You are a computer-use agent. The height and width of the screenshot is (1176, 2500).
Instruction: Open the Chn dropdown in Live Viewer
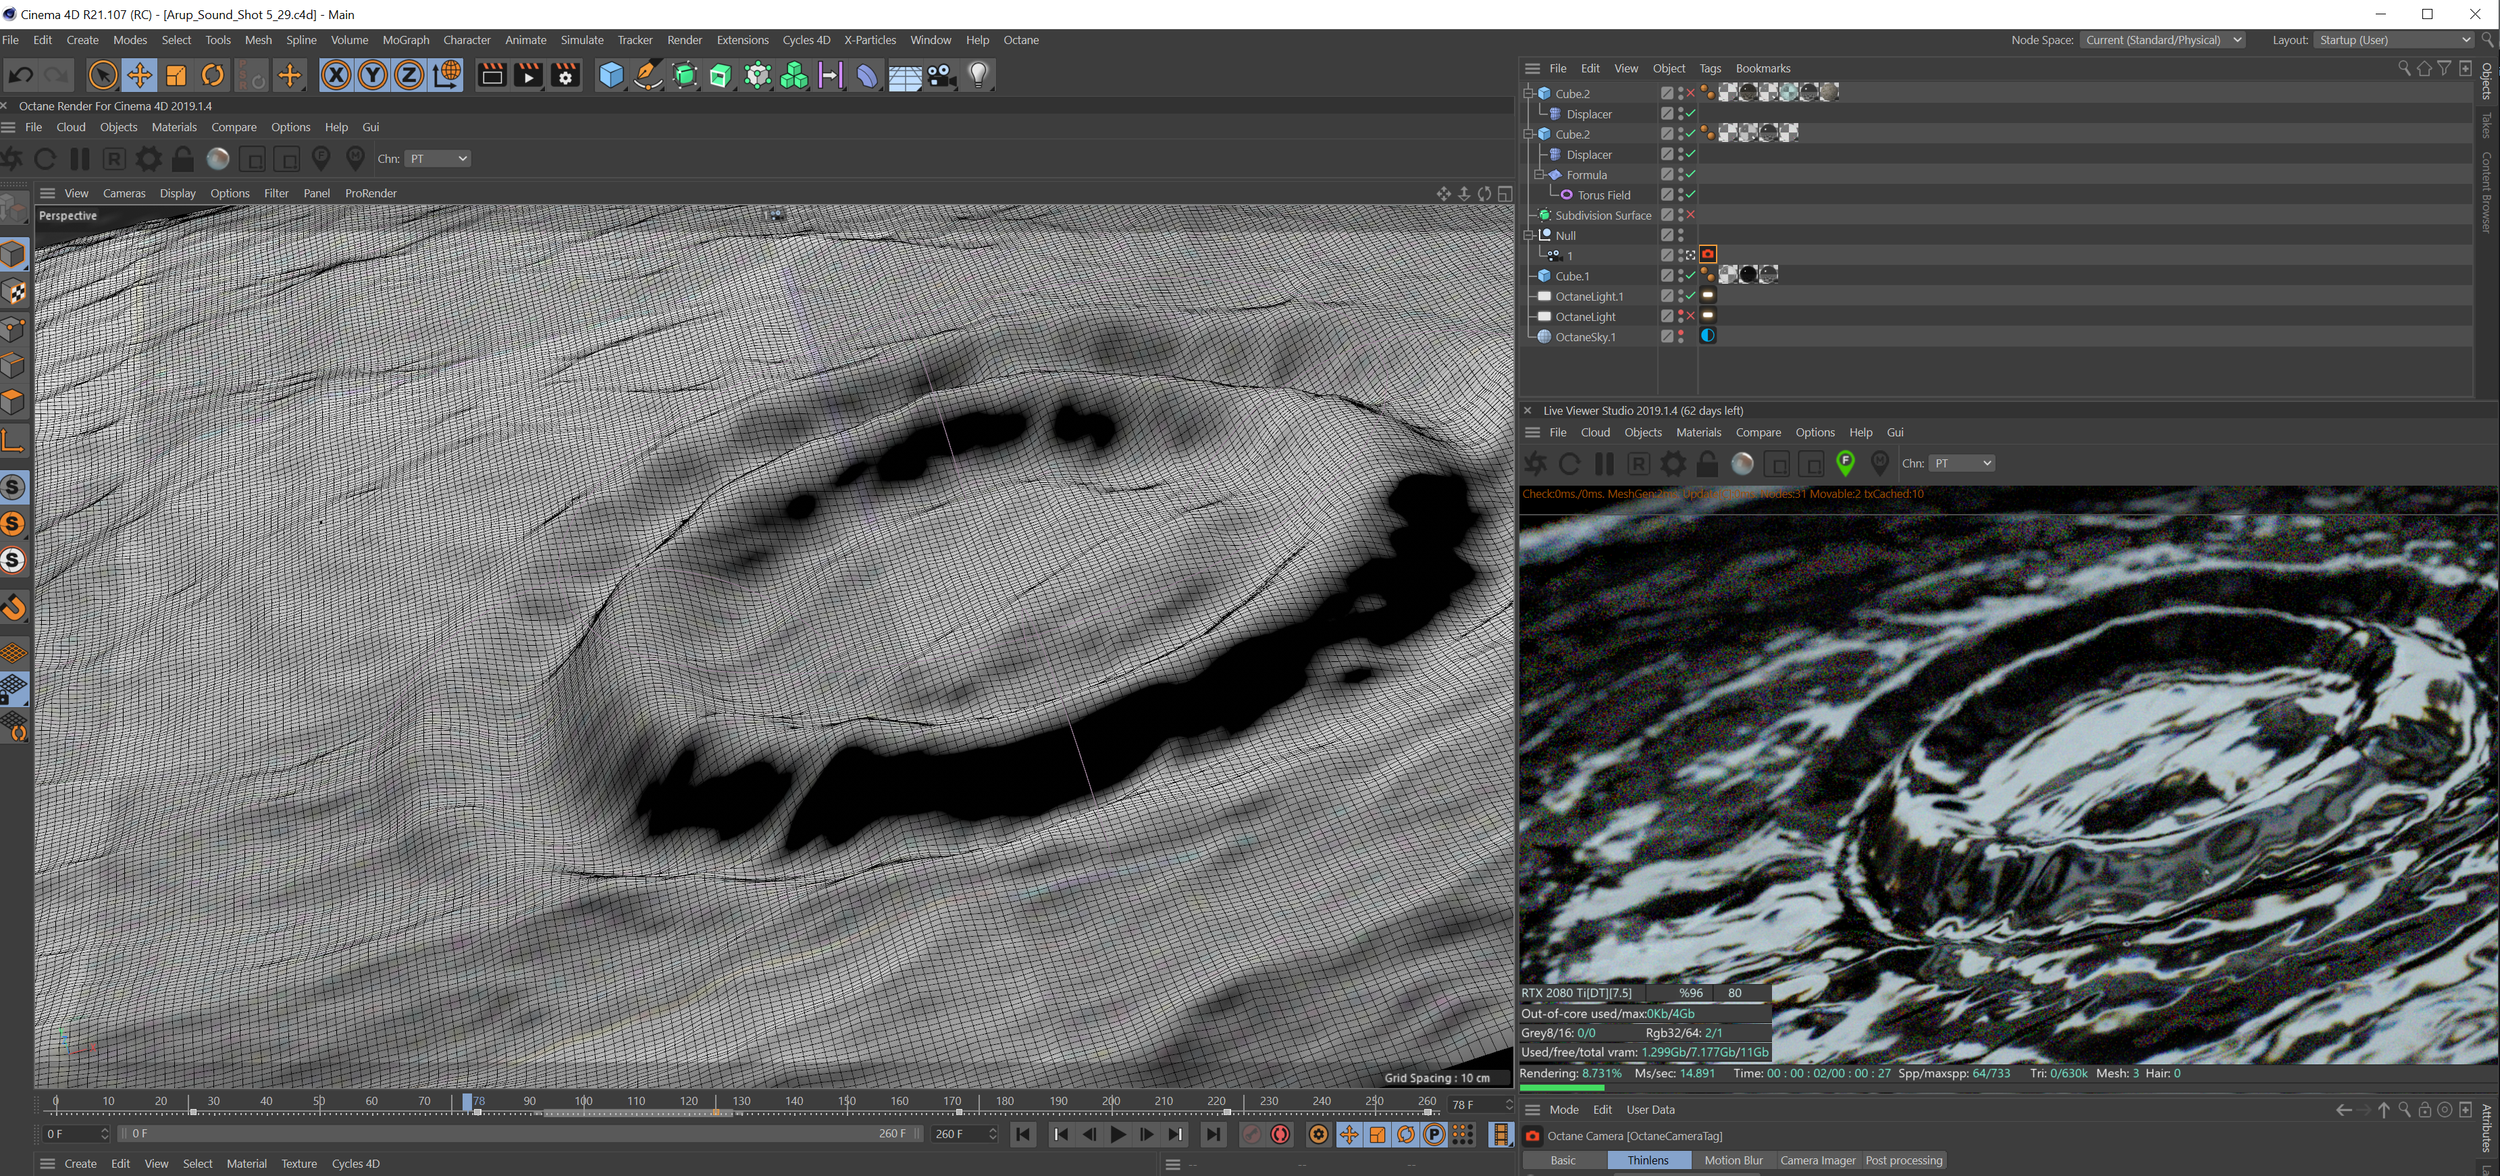pos(1962,463)
